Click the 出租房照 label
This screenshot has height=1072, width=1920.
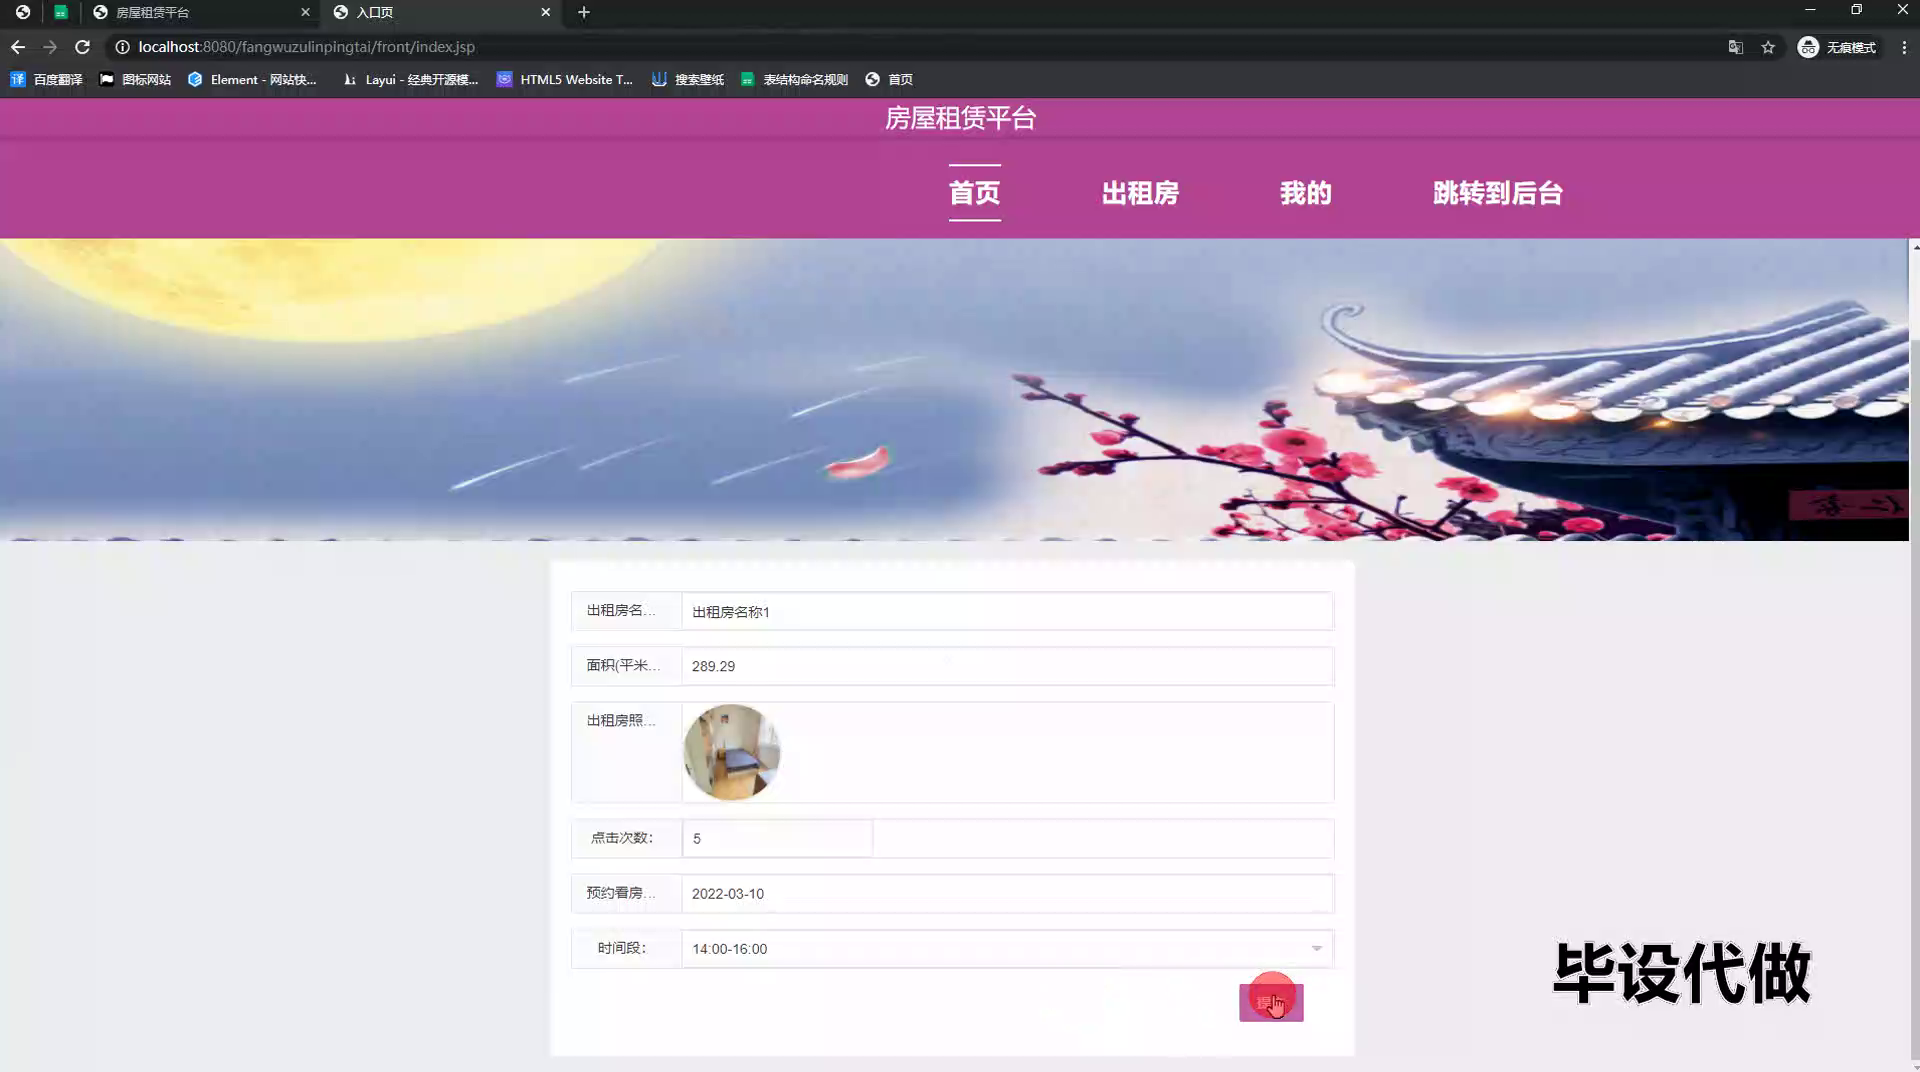tap(621, 720)
